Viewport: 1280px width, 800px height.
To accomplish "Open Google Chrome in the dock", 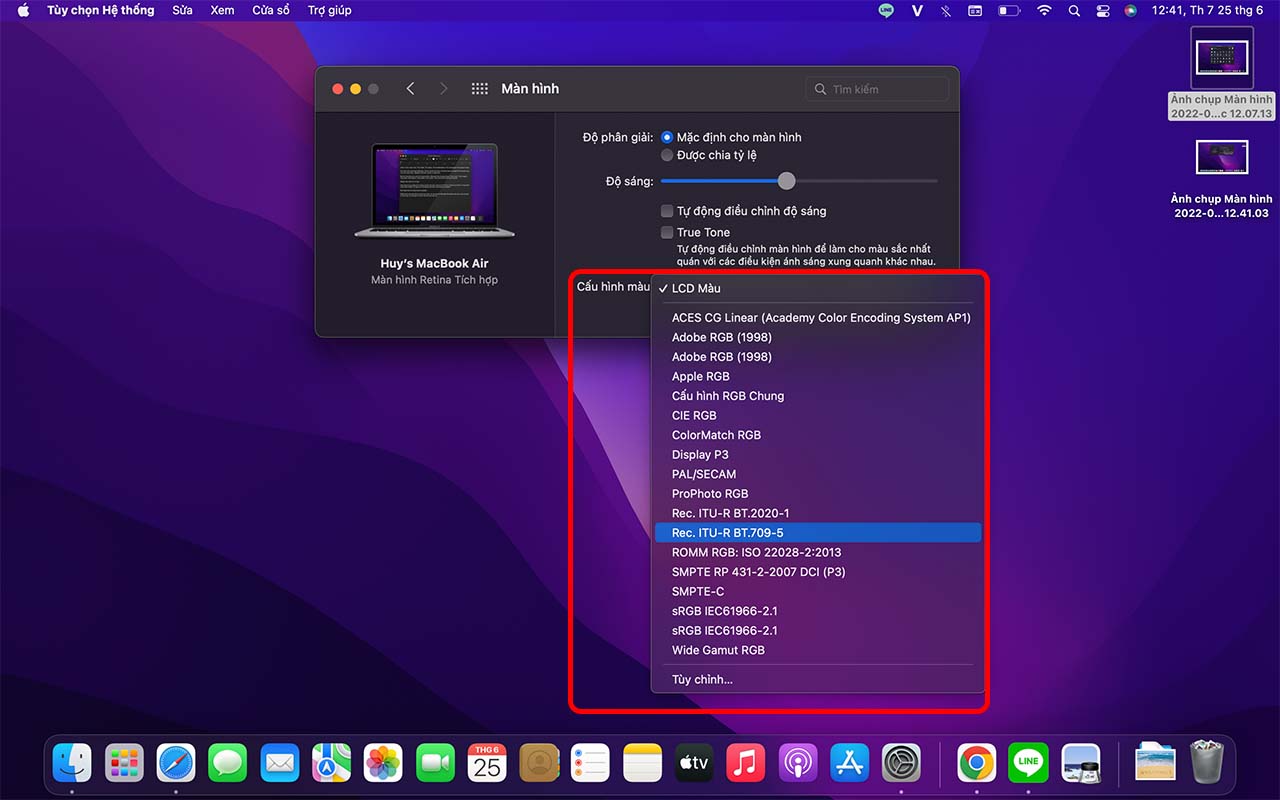I will [x=976, y=763].
